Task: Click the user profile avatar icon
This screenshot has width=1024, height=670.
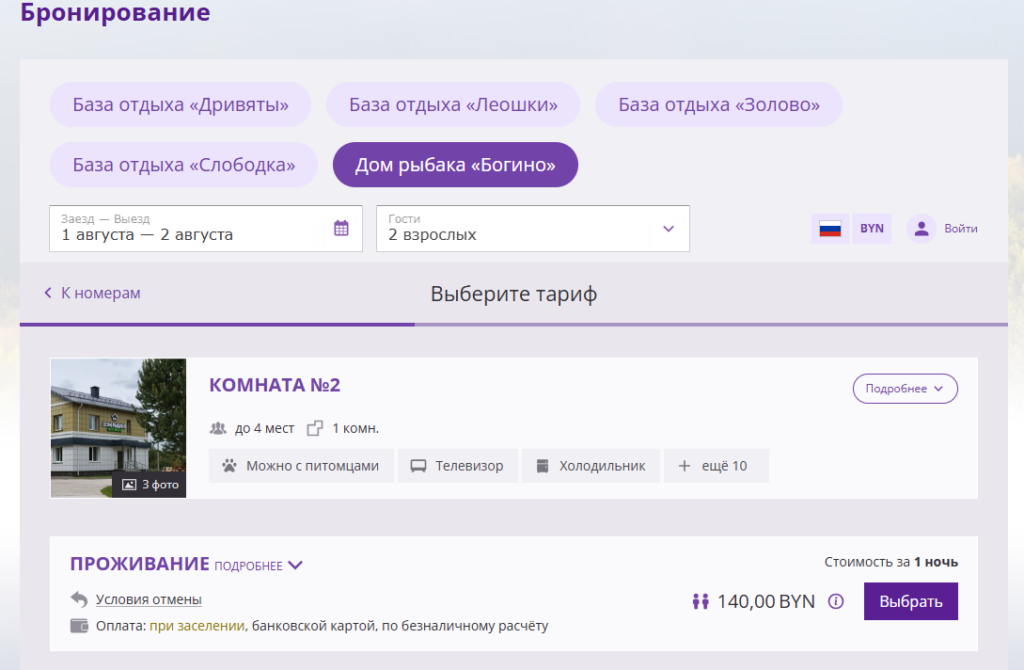Action: click(x=921, y=229)
